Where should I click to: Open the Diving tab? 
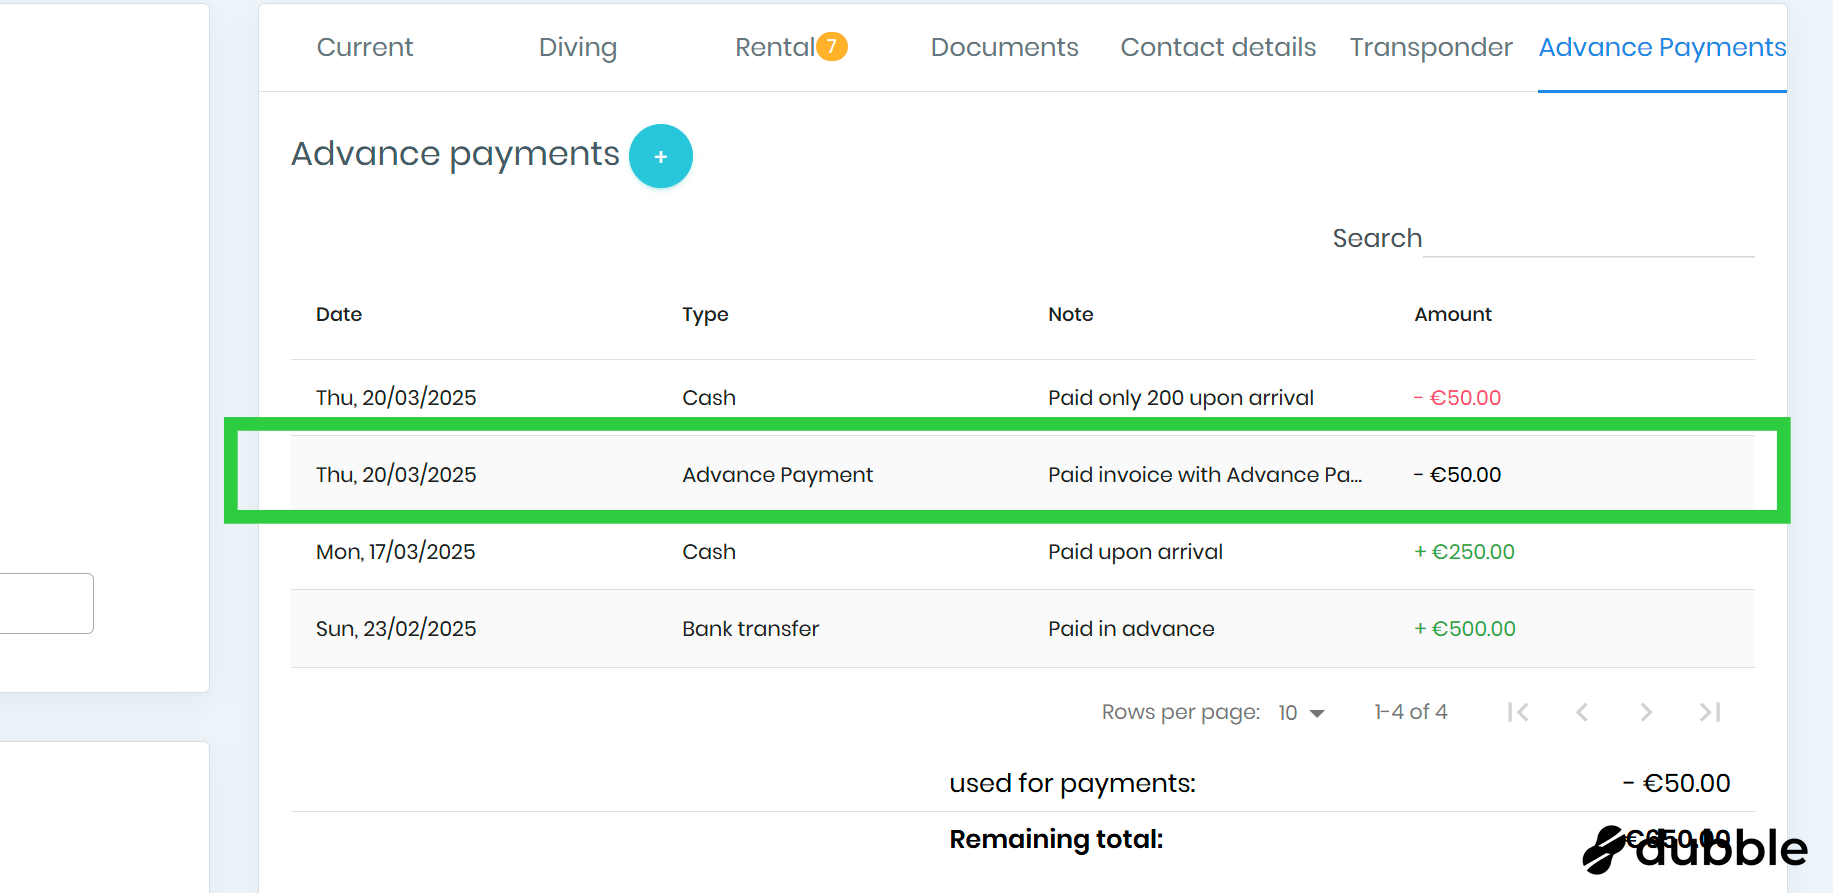[577, 47]
